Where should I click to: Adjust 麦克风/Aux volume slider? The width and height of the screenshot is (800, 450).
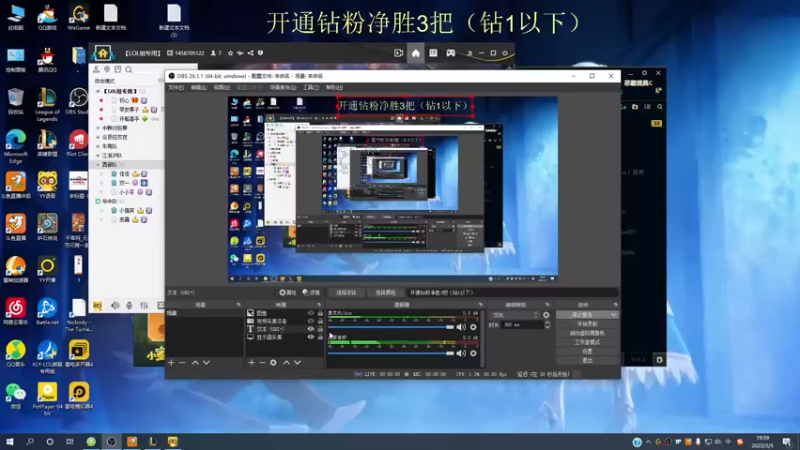[391, 327]
